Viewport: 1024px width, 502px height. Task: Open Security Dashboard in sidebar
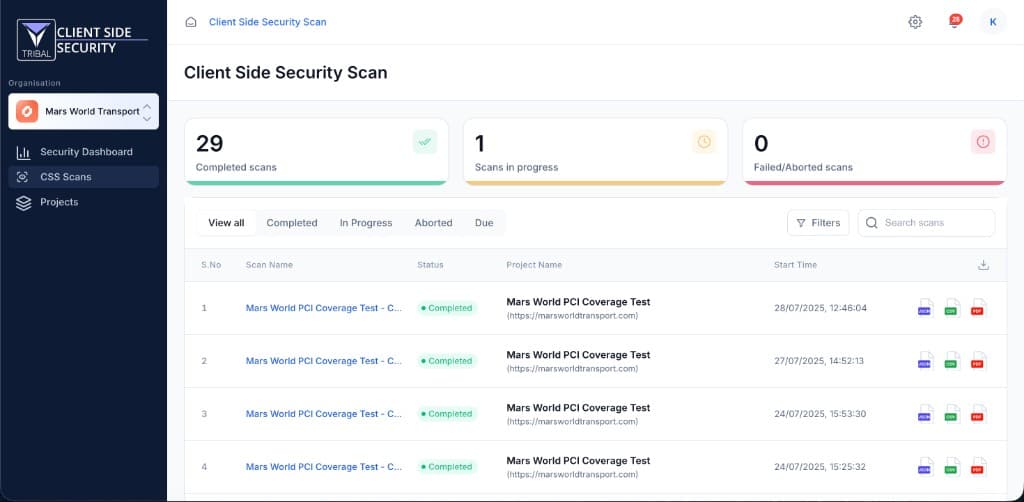click(84, 152)
